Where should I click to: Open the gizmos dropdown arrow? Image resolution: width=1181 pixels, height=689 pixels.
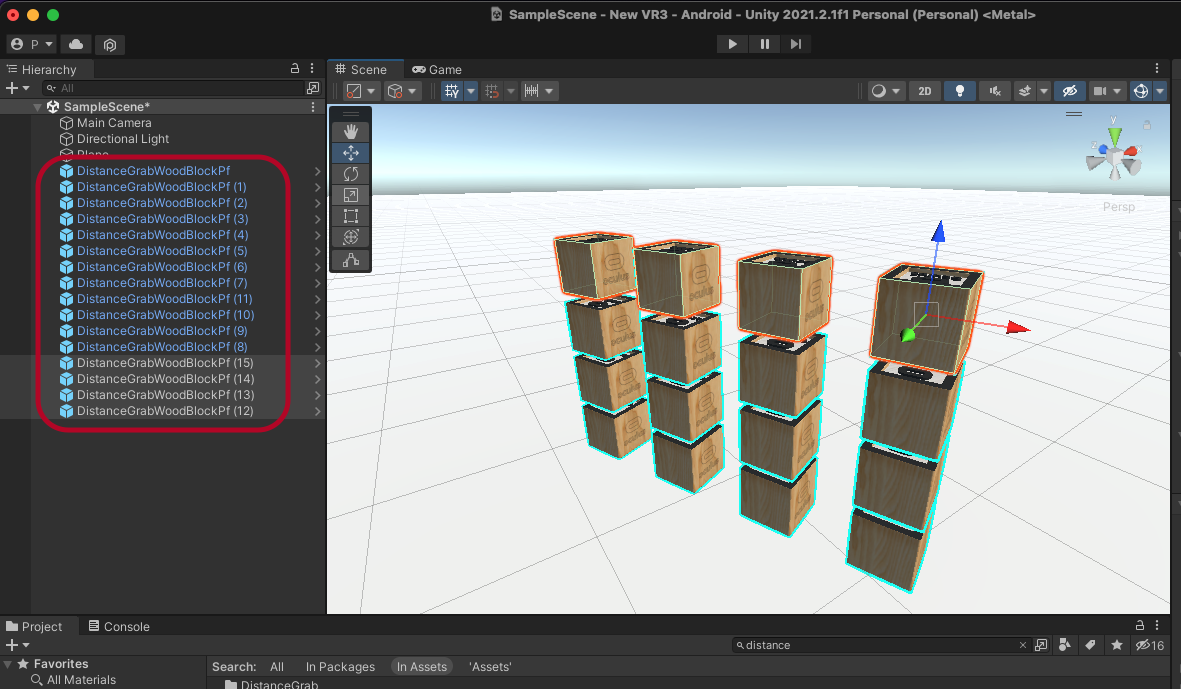click(1159, 91)
